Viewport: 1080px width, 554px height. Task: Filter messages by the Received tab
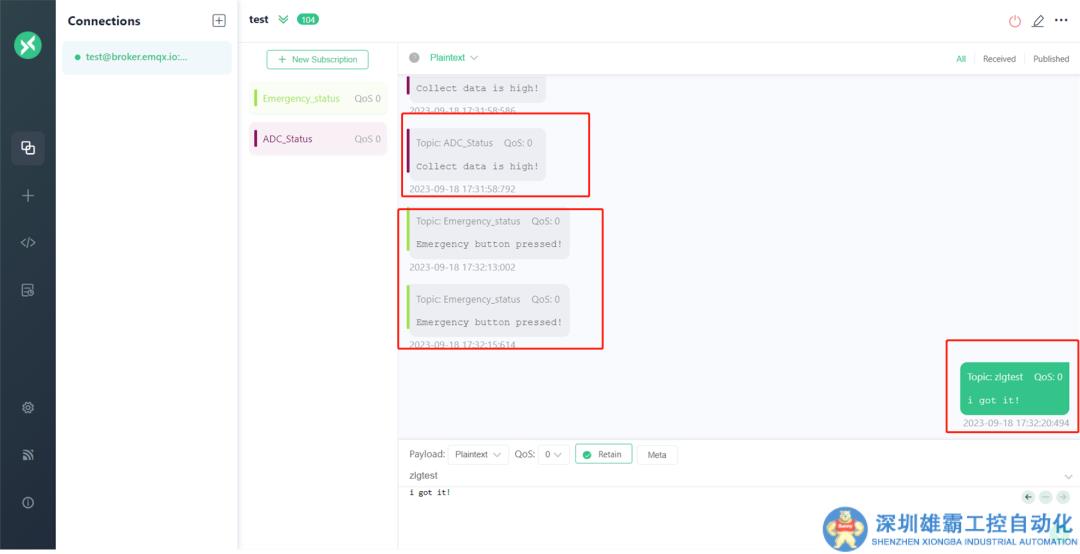coord(998,59)
